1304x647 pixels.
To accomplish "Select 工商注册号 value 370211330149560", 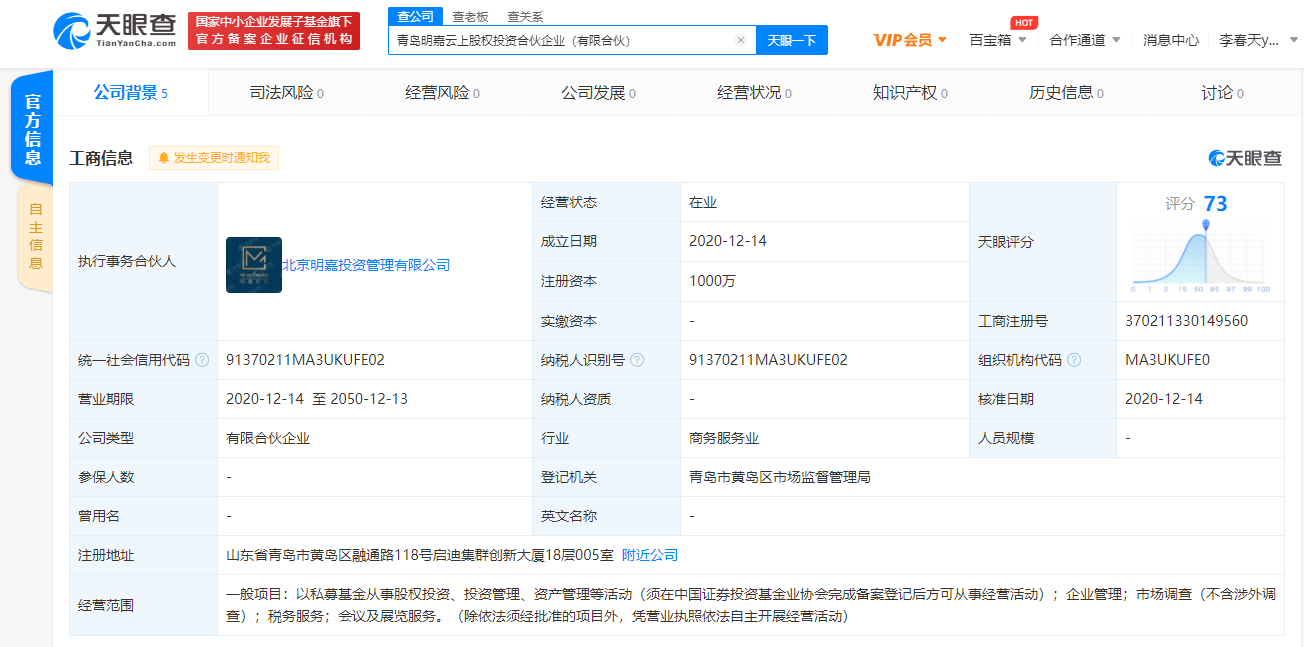I will 1186,321.
